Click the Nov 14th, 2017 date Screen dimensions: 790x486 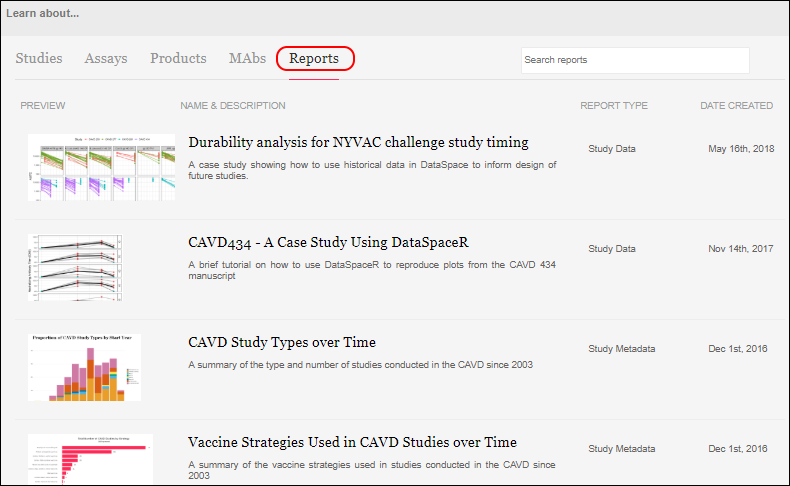point(741,249)
